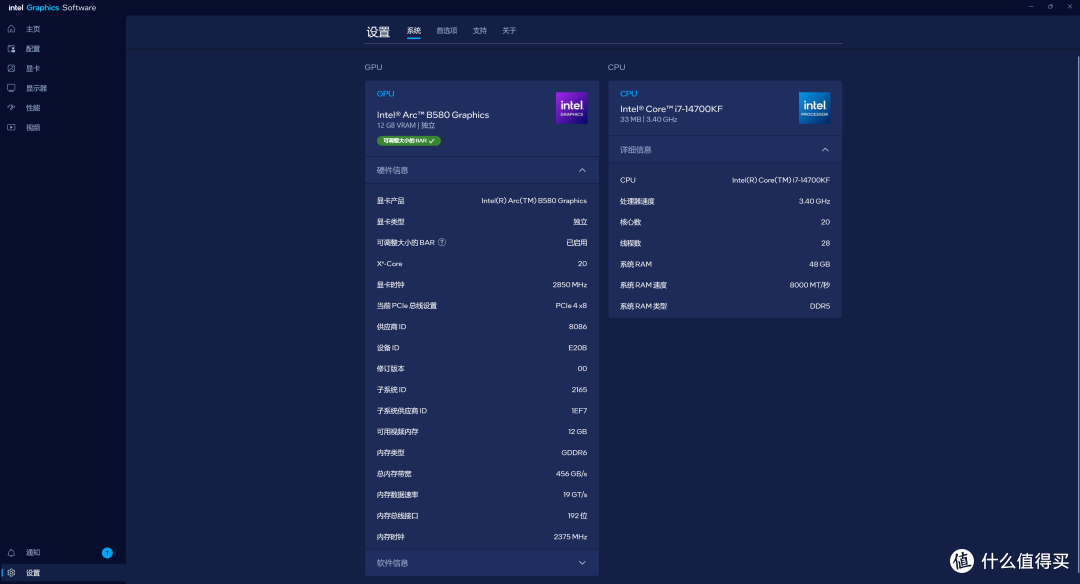Click the 设备 ID value E20B
This screenshot has width=1080, height=584.
coord(577,348)
